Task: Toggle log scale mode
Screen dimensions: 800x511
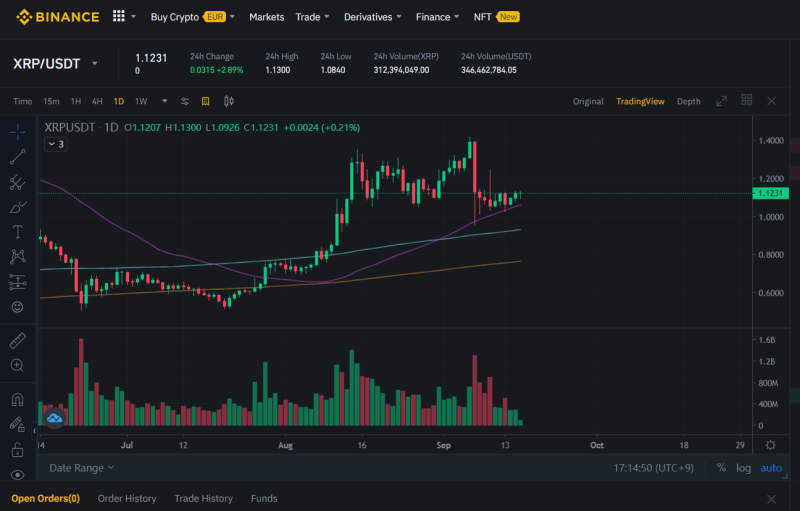Action: click(743, 468)
